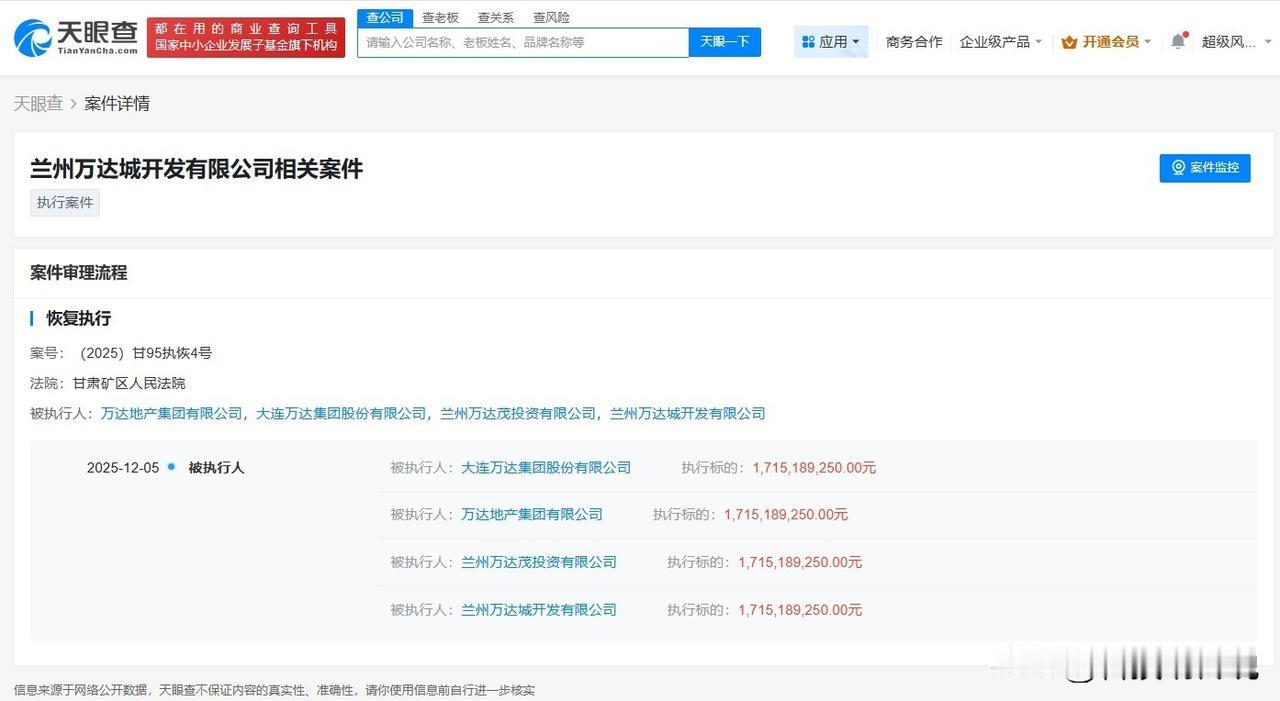
Task: Click the amount in the 兰州万达城开发 row
Action: [x=800, y=610]
